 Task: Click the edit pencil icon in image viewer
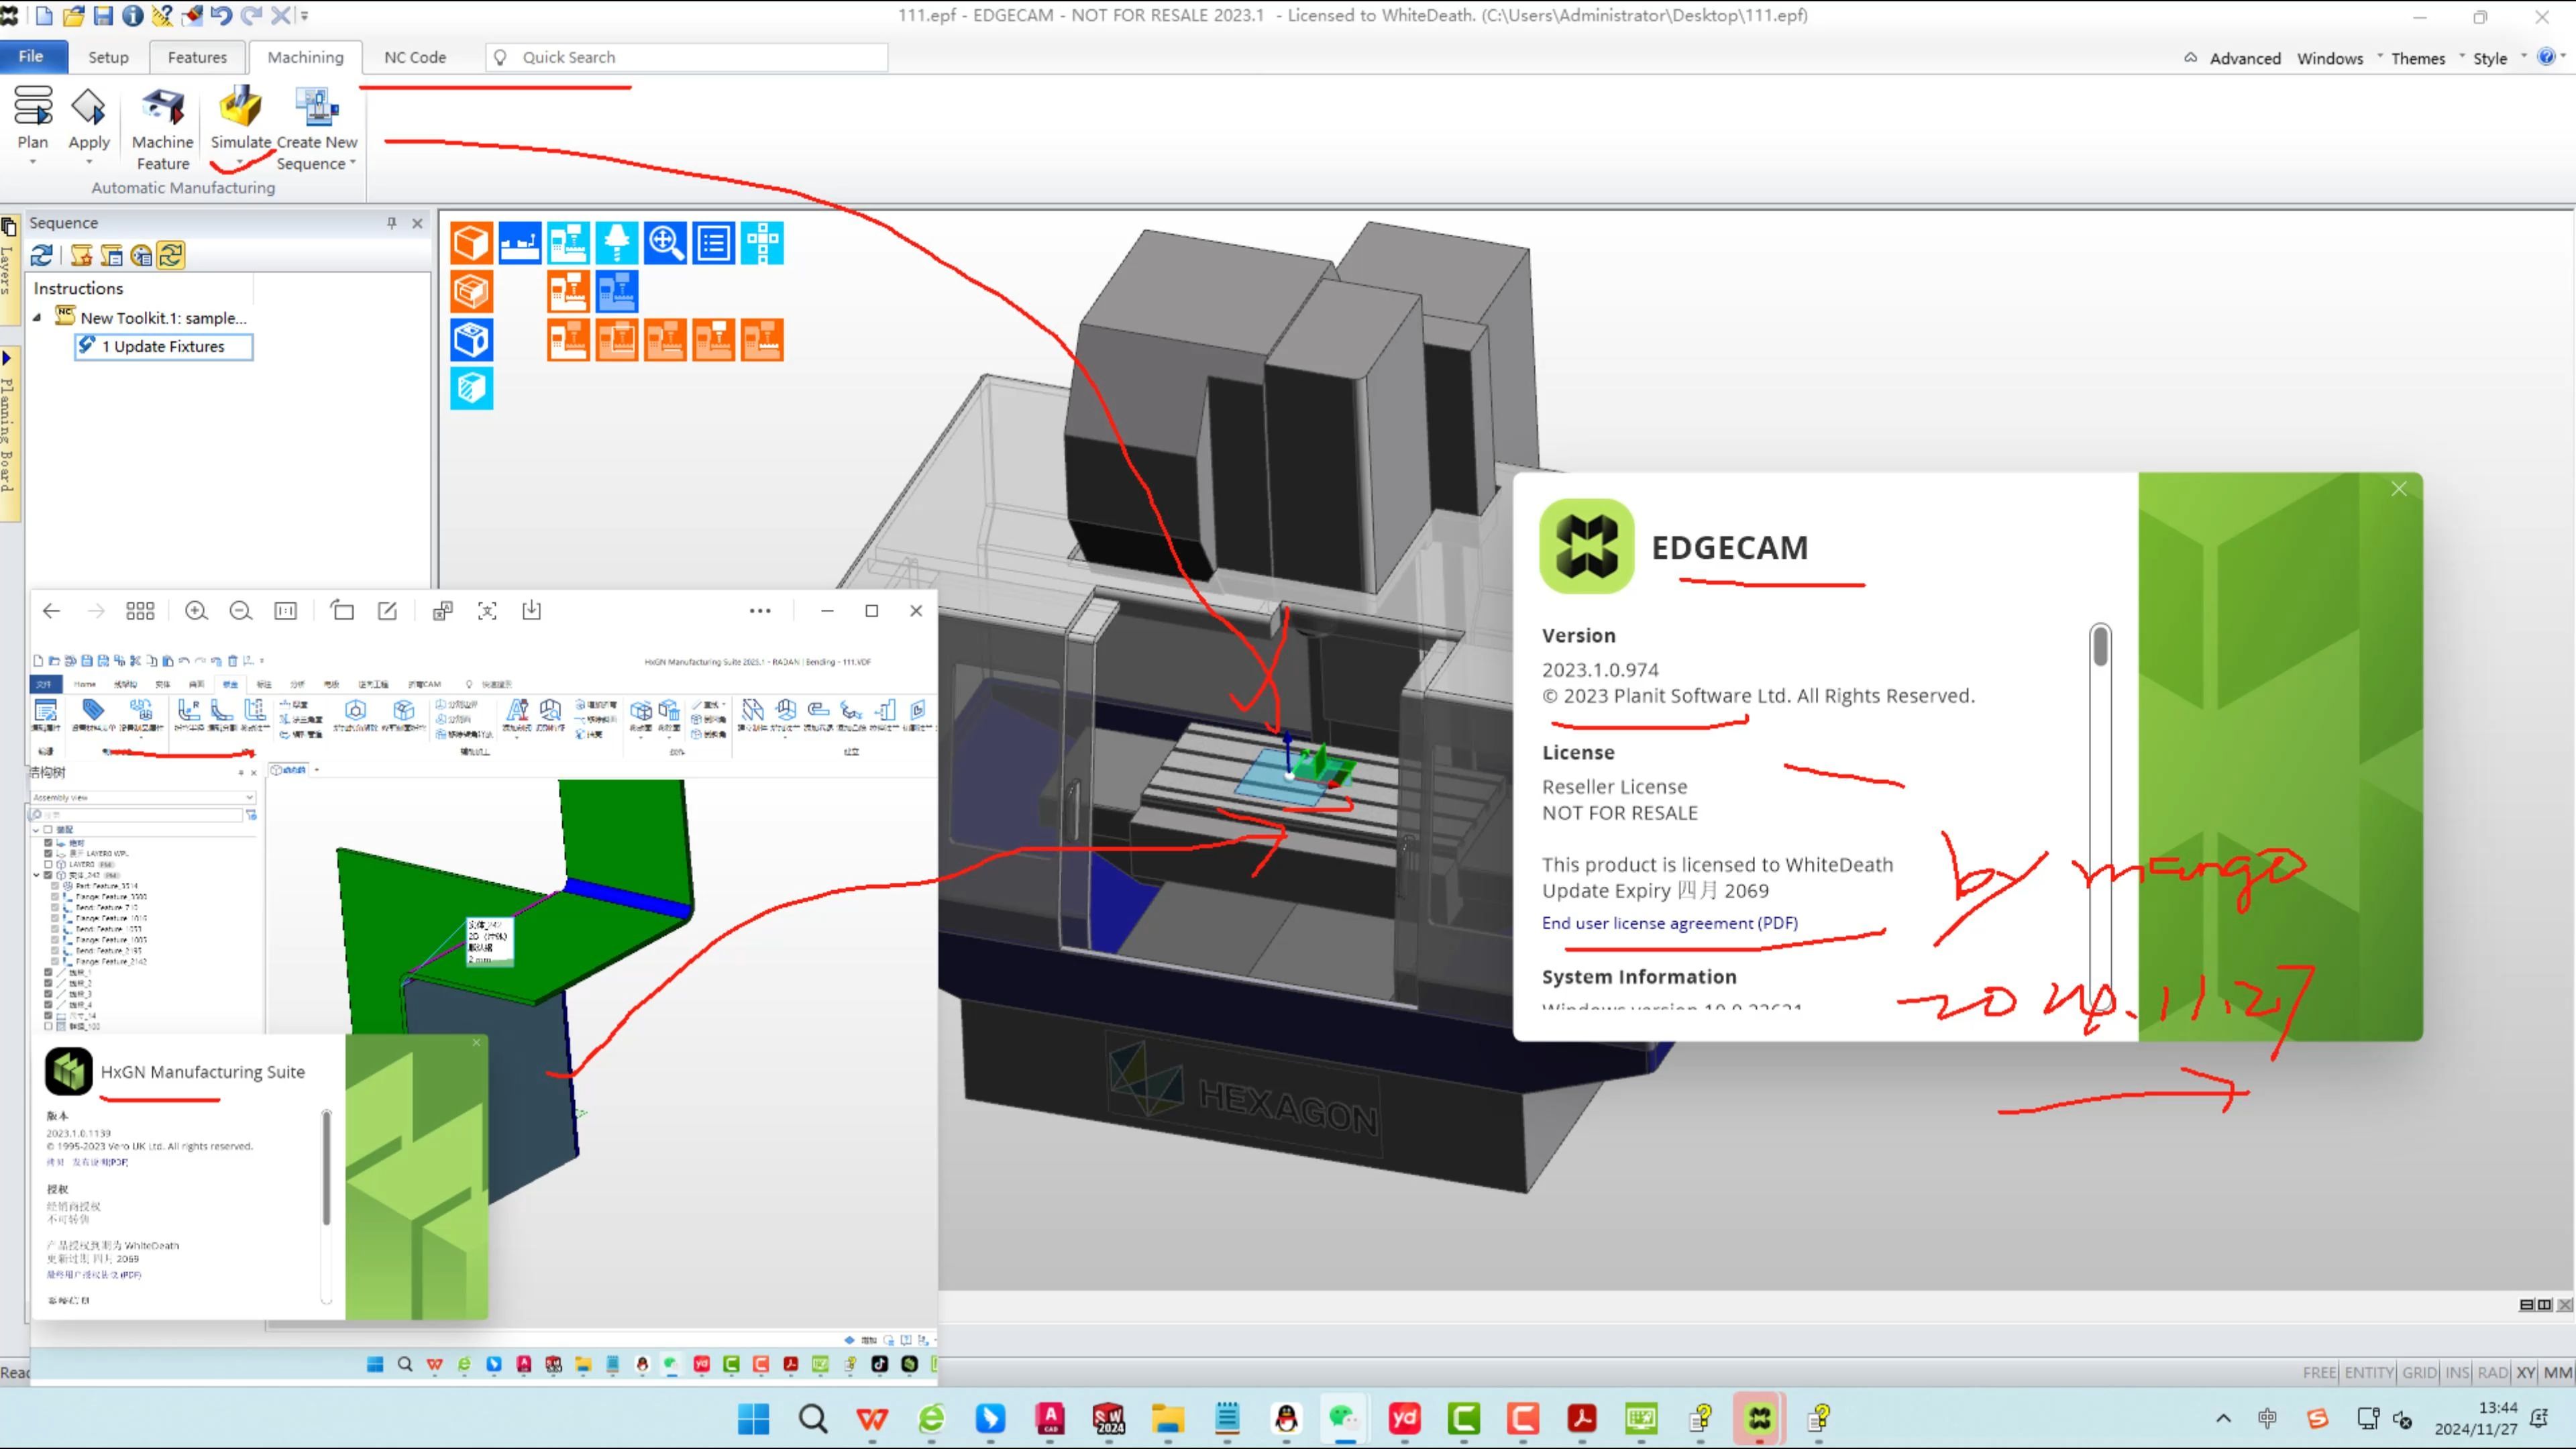[387, 611]
